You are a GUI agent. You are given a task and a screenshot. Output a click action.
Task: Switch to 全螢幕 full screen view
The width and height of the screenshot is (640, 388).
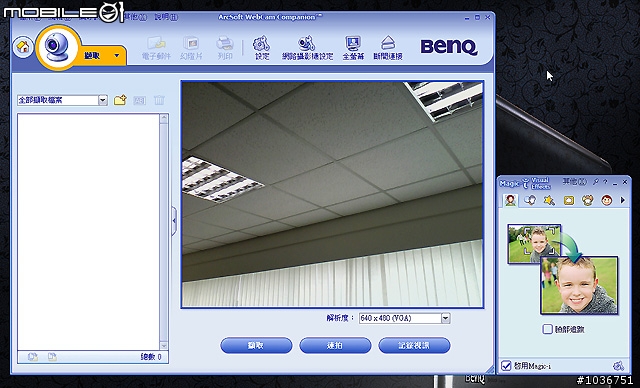(x=353, y=48)
